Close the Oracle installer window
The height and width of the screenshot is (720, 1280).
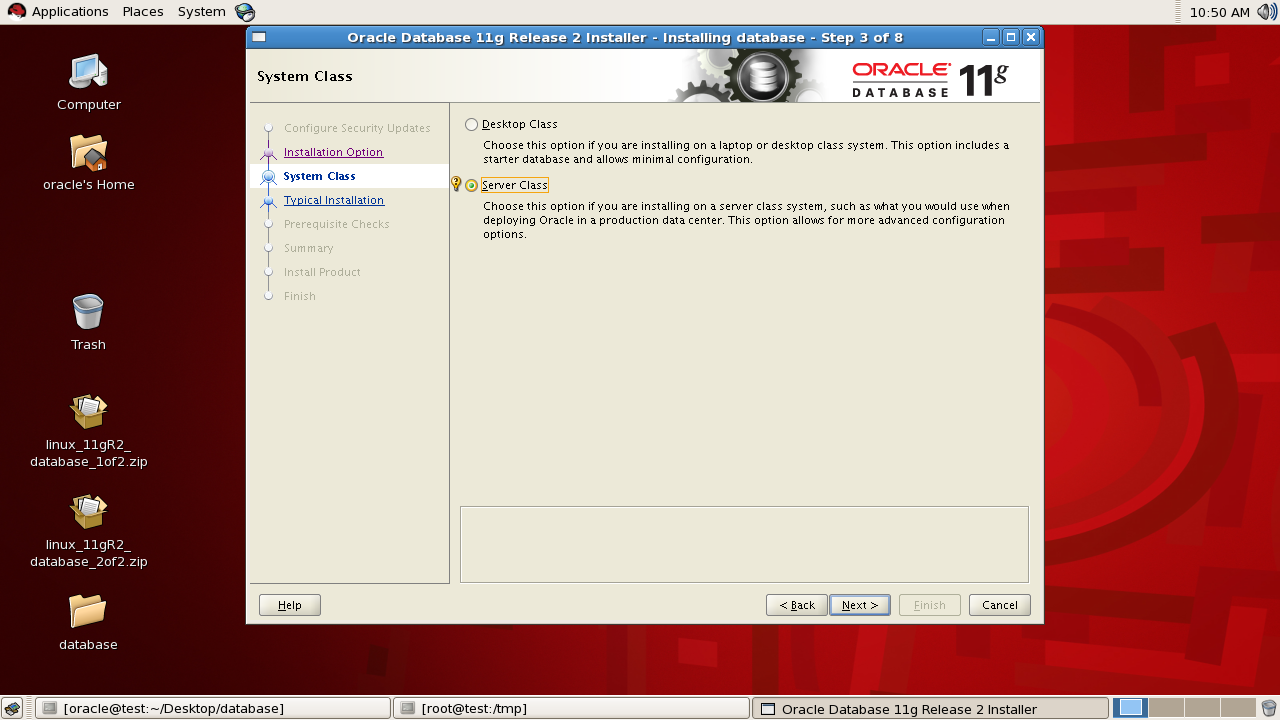(1031, 37)
